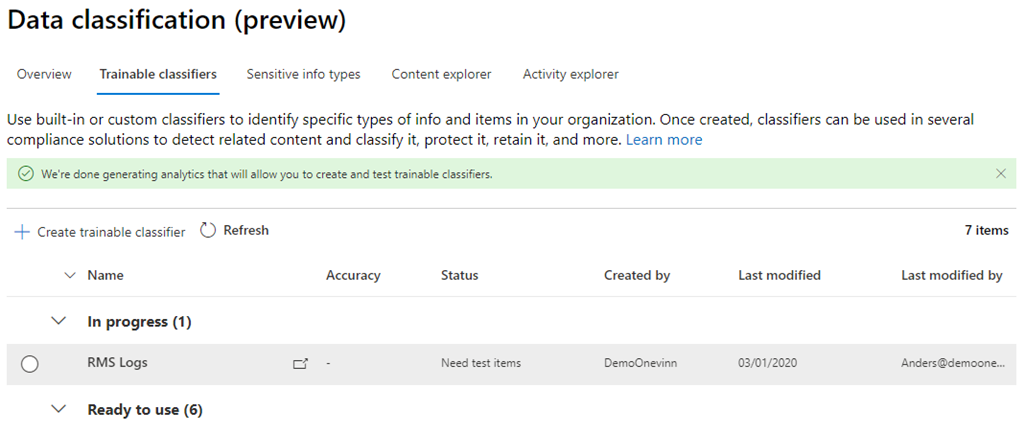This screenshot has width=1024, height=433.
Task: Sort by the Status column header
Action: pos(459,276)
